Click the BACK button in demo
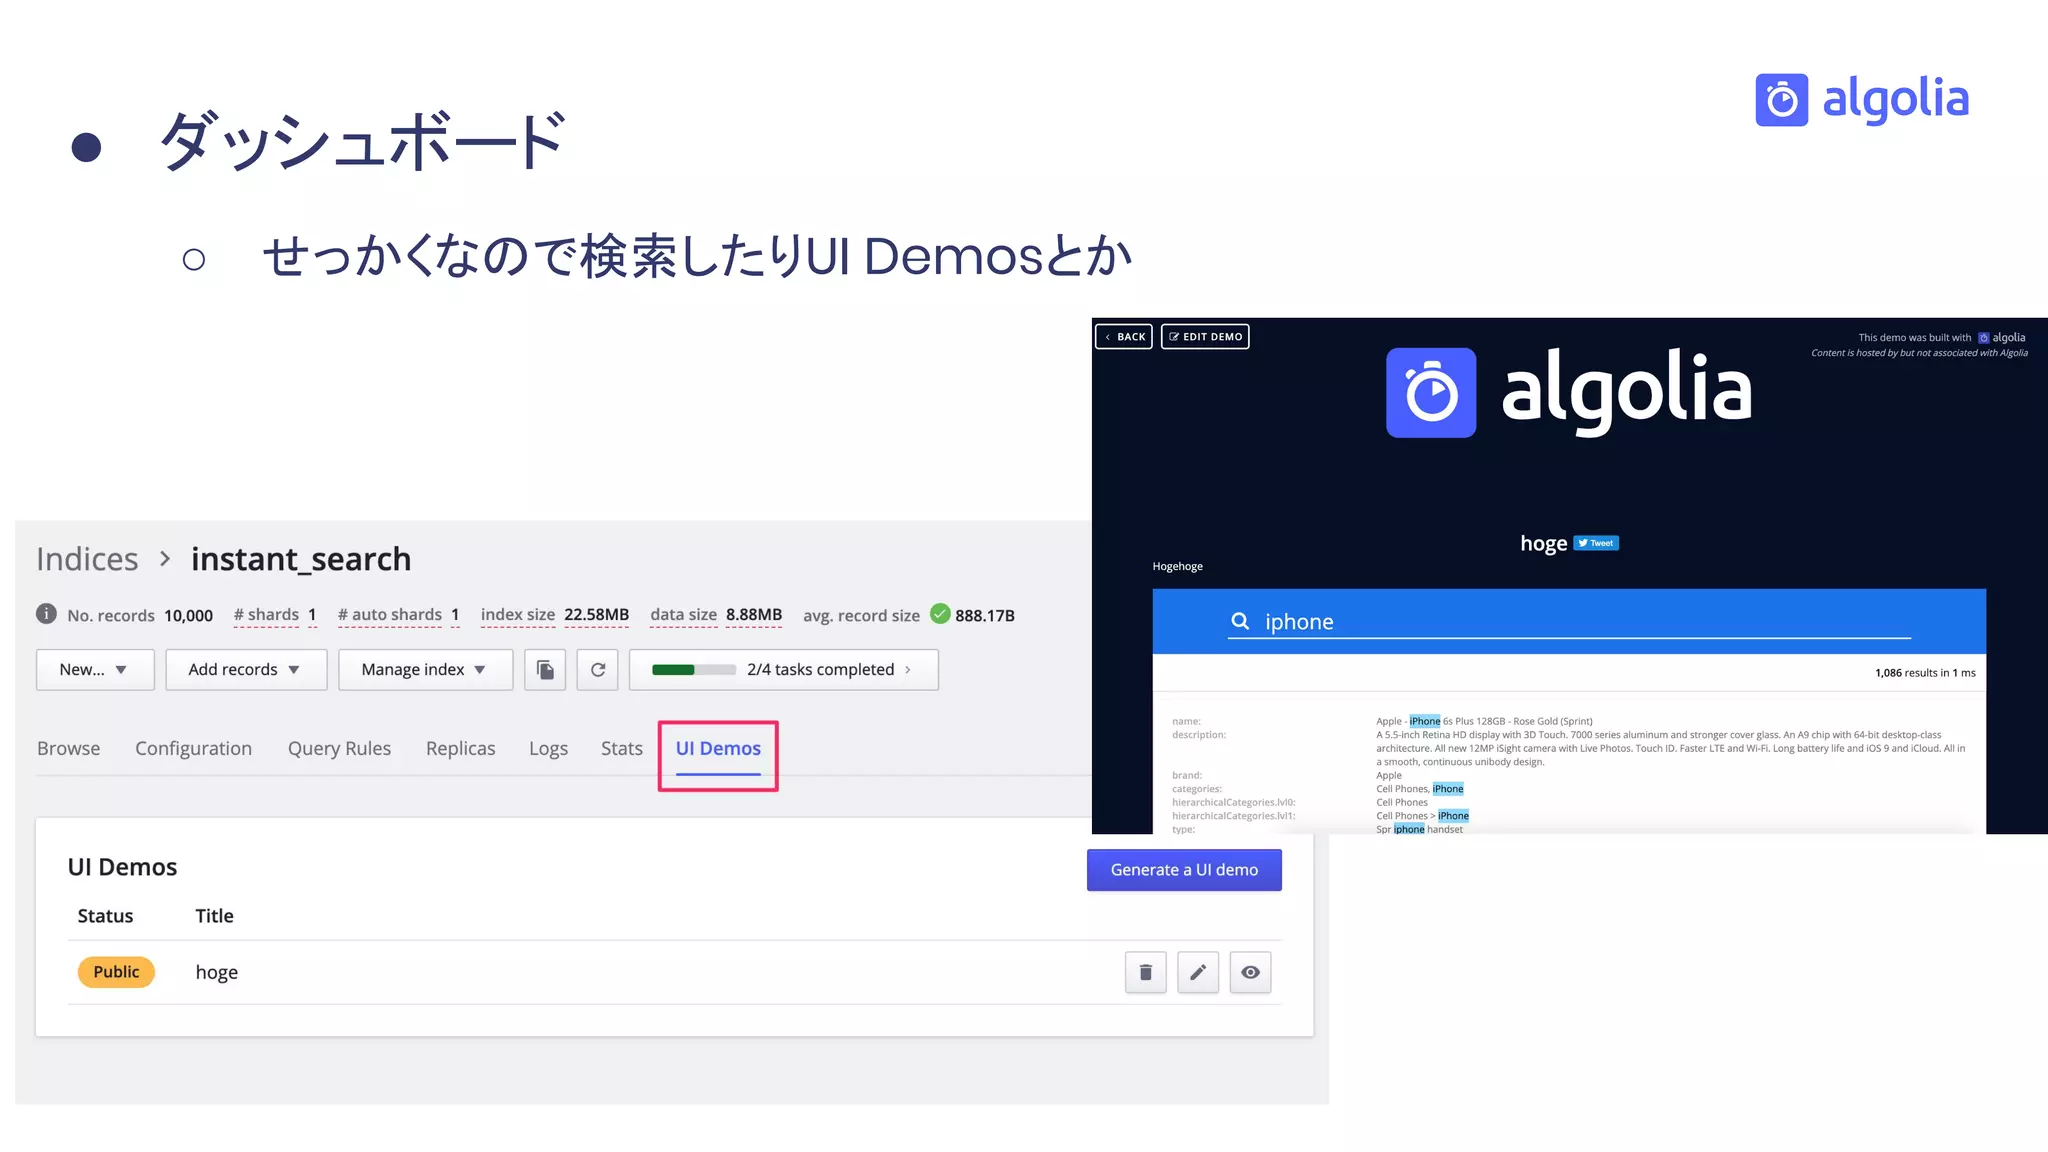The width and height of the screenshot is (2048, 1152). (x=1124, y=337)
